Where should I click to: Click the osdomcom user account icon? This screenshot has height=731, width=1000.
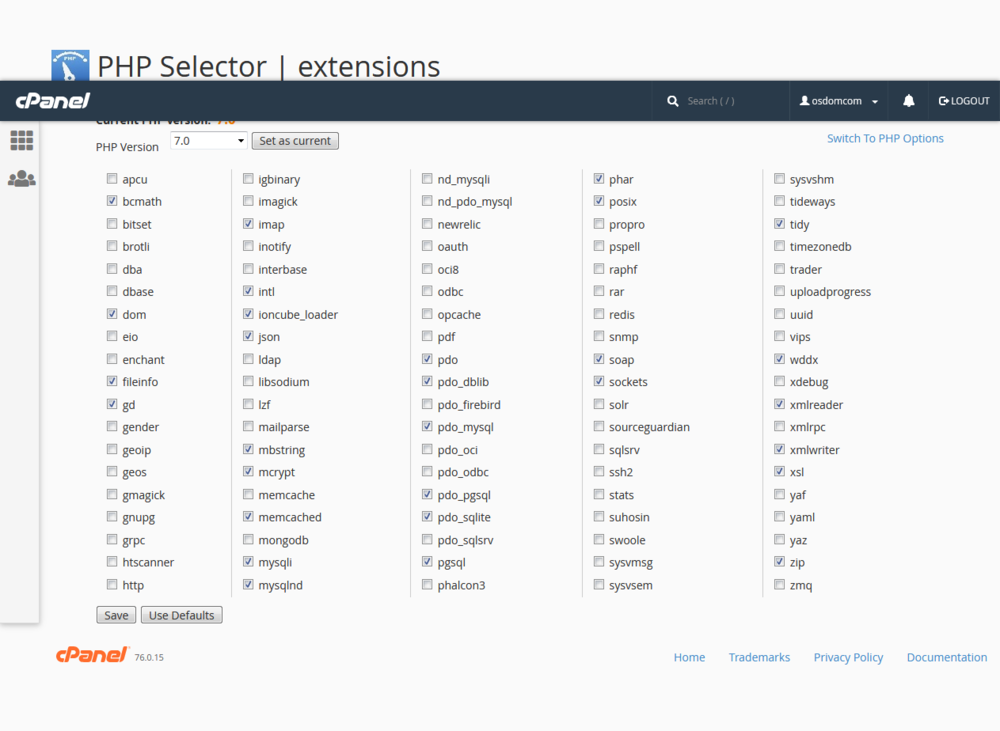pyautogui.click(x=806, y=100)
